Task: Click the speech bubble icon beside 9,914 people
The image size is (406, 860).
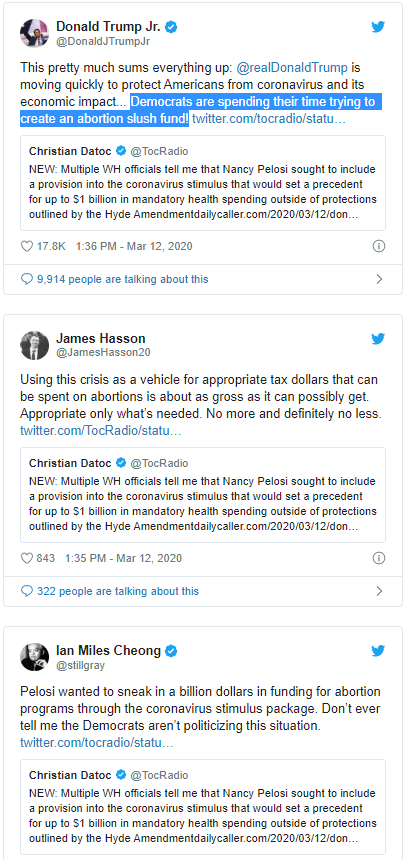Action: click(x=27, y=279)
